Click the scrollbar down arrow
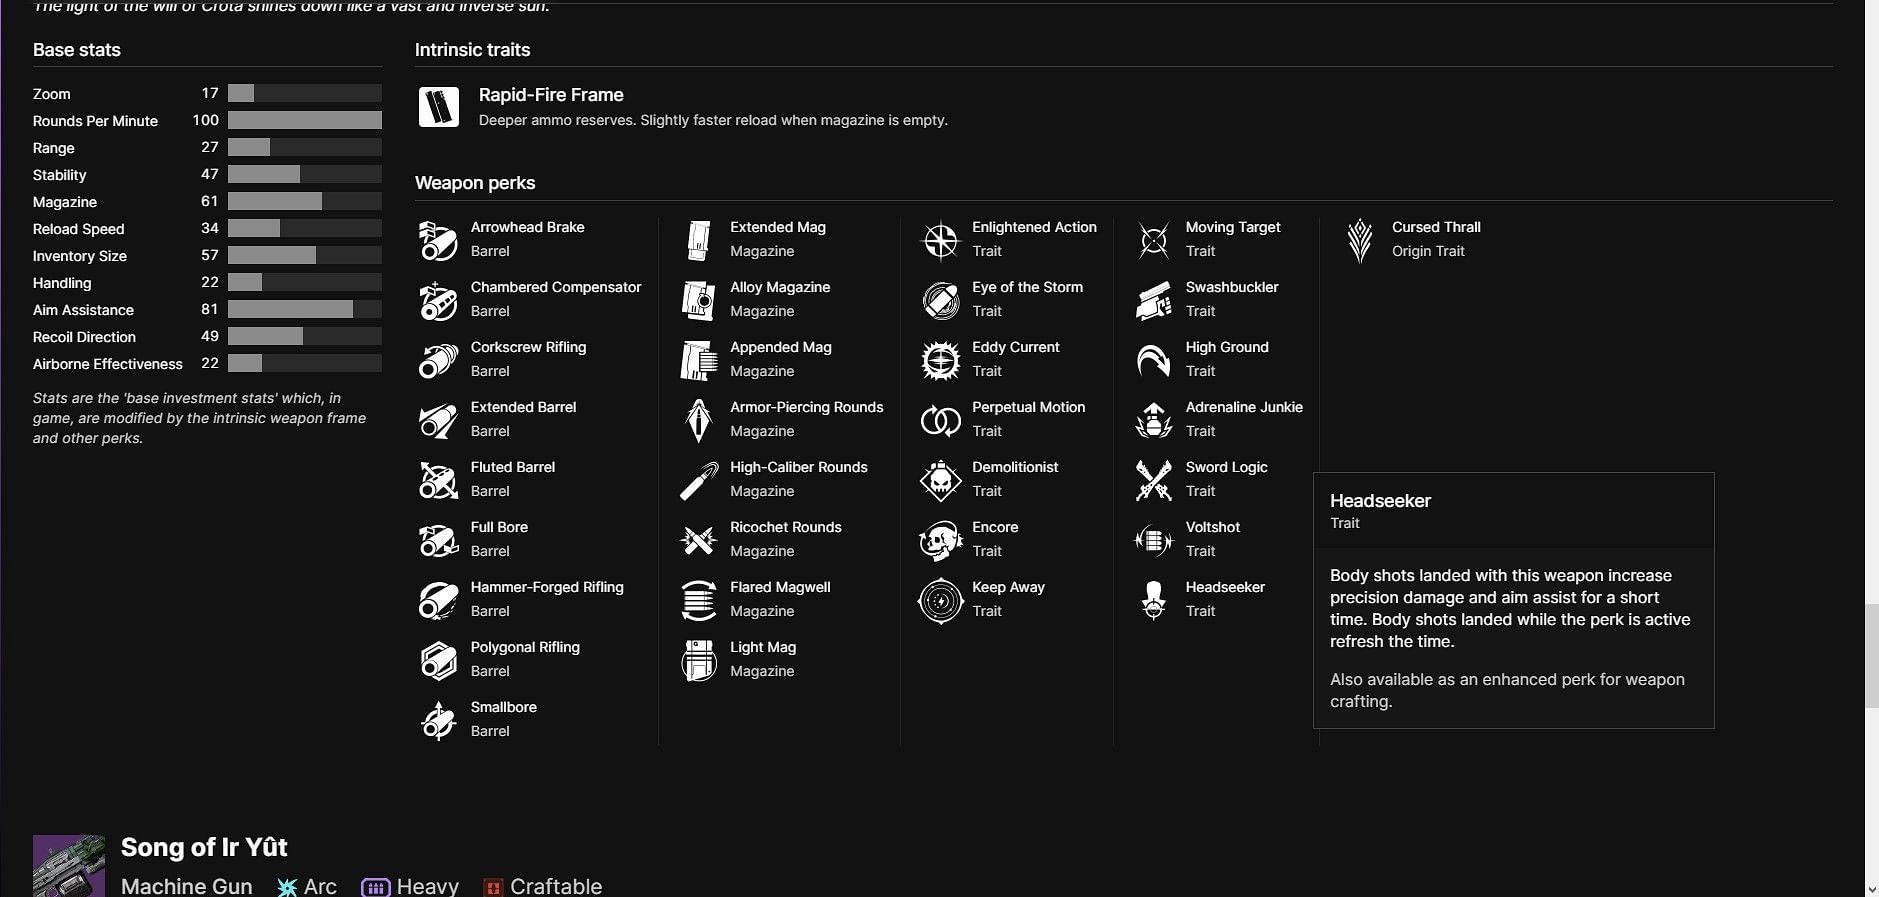Viewport: 1879px width, 897px height. (x=1871, y=888)
